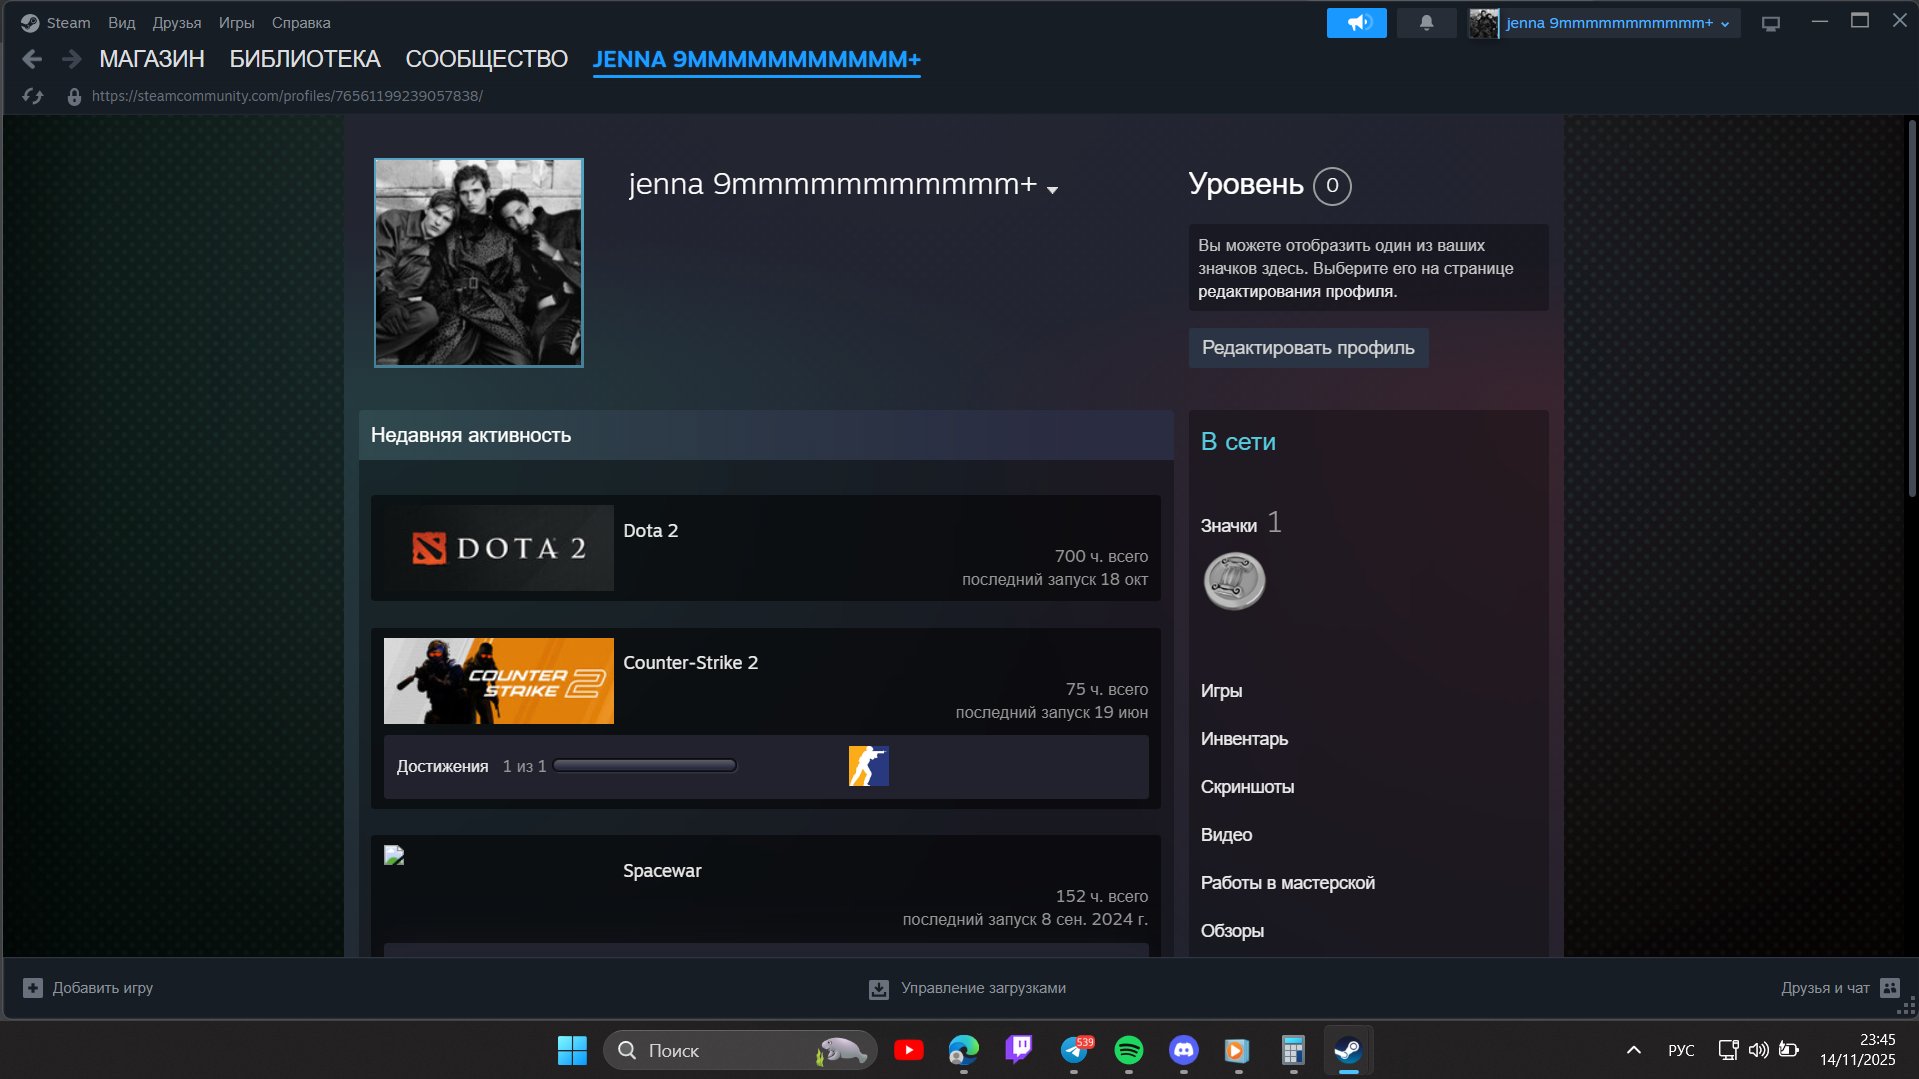Enter Big Picture mode via the monitor icon
The image size is (1919, 1079).
[x=1770, y=22]
